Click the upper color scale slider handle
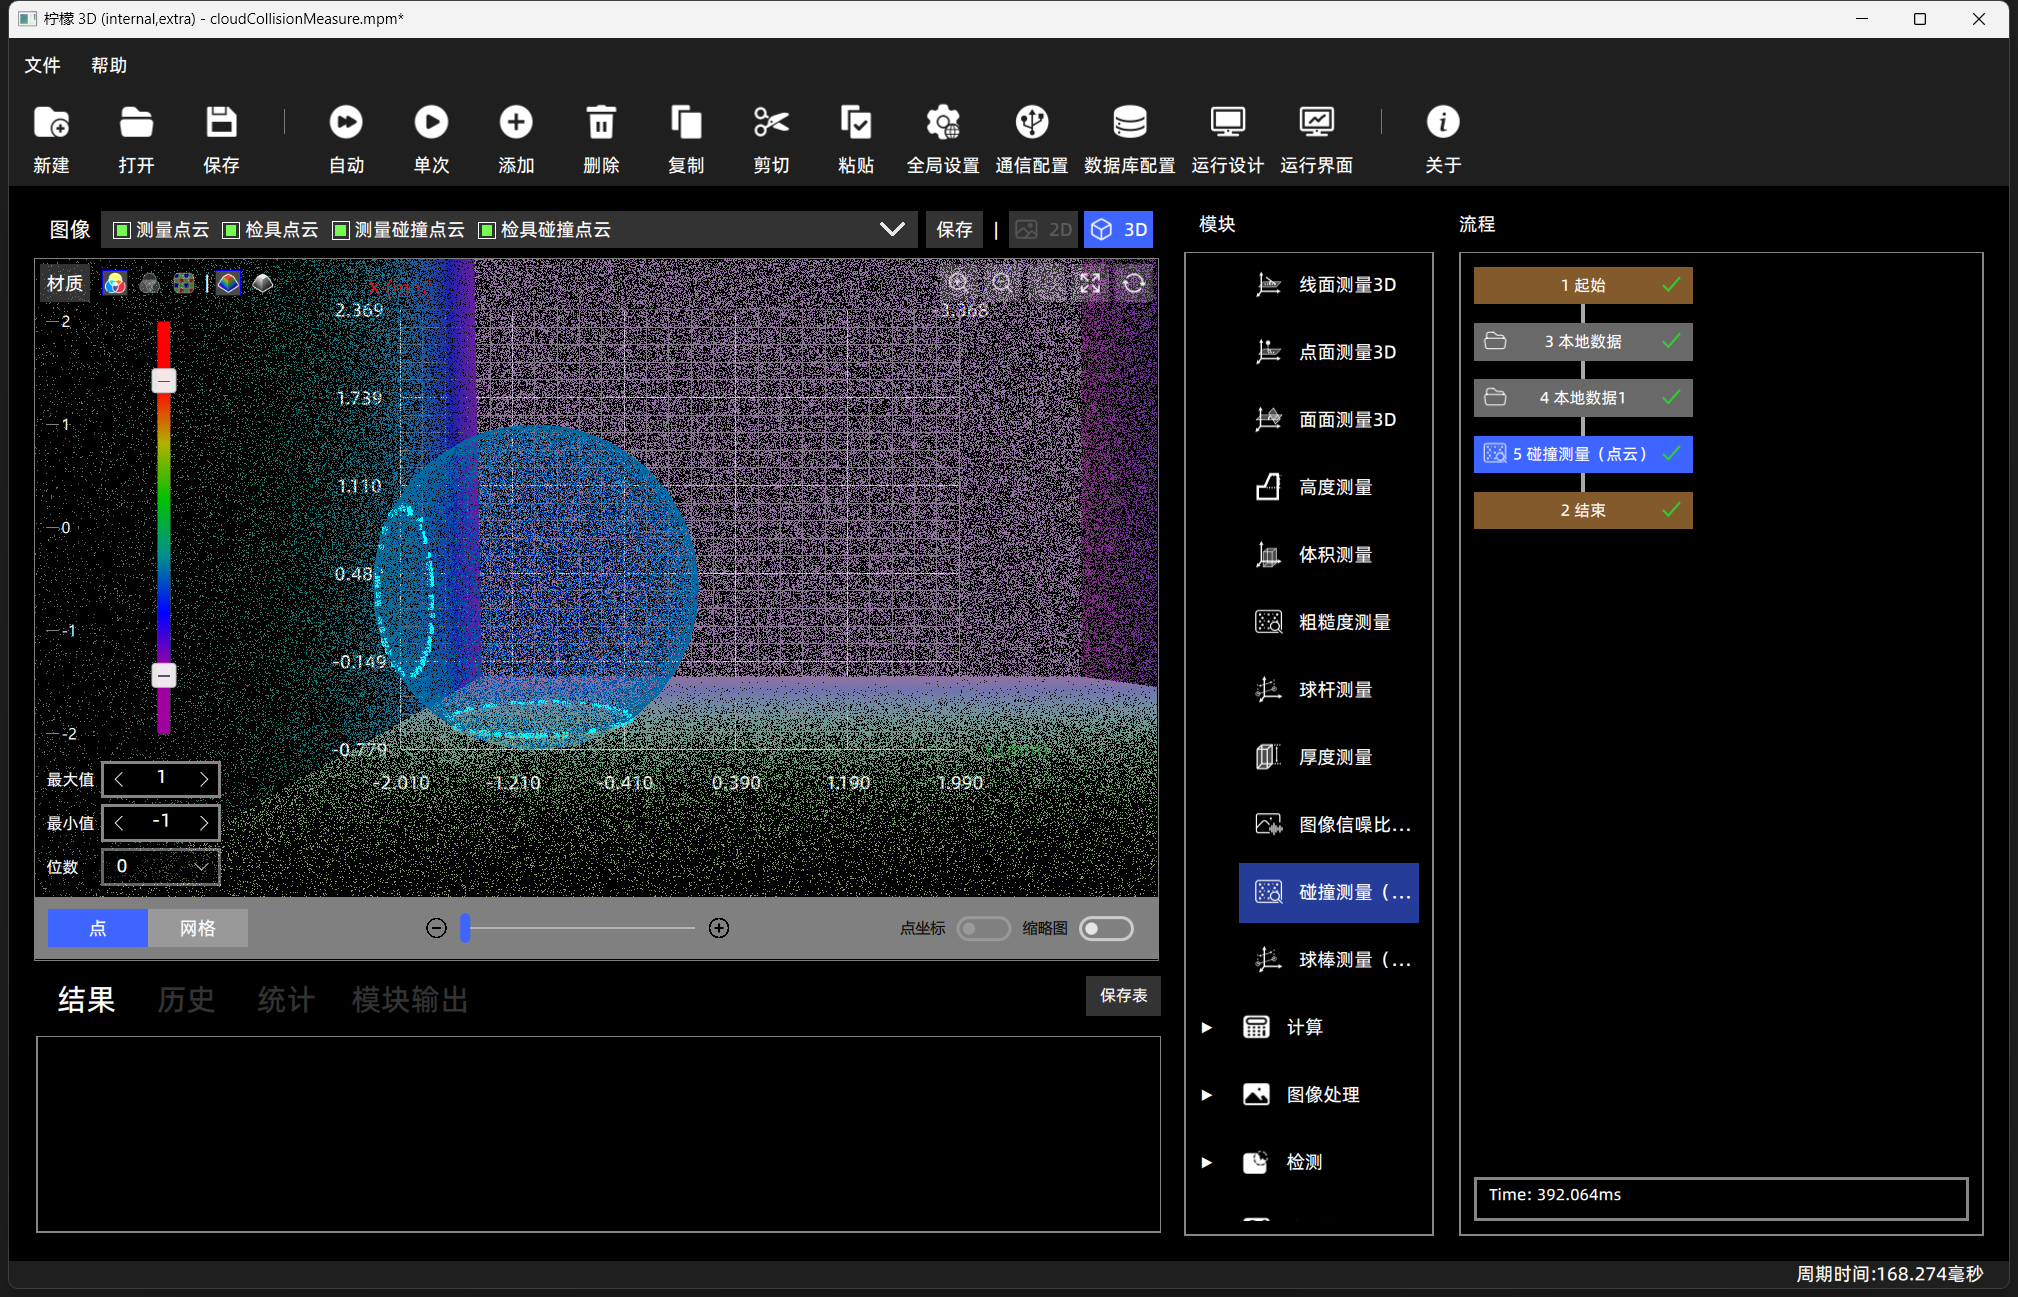Image resolution: width=2018 pixels, height=1297 pixels. (x=164, y=381)
